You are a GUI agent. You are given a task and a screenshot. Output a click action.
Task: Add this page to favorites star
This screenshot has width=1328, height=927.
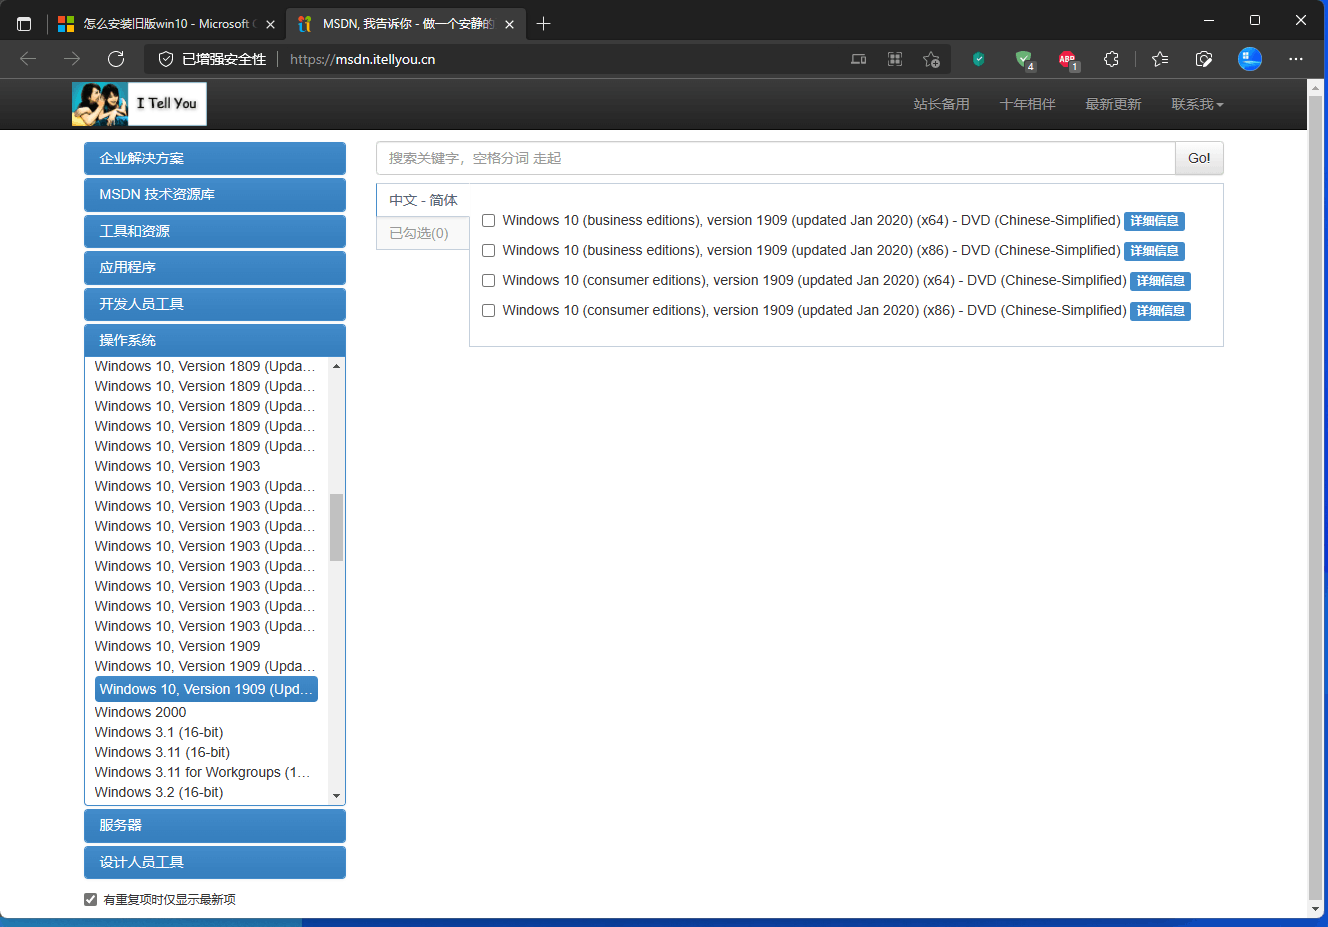point(931,59)
